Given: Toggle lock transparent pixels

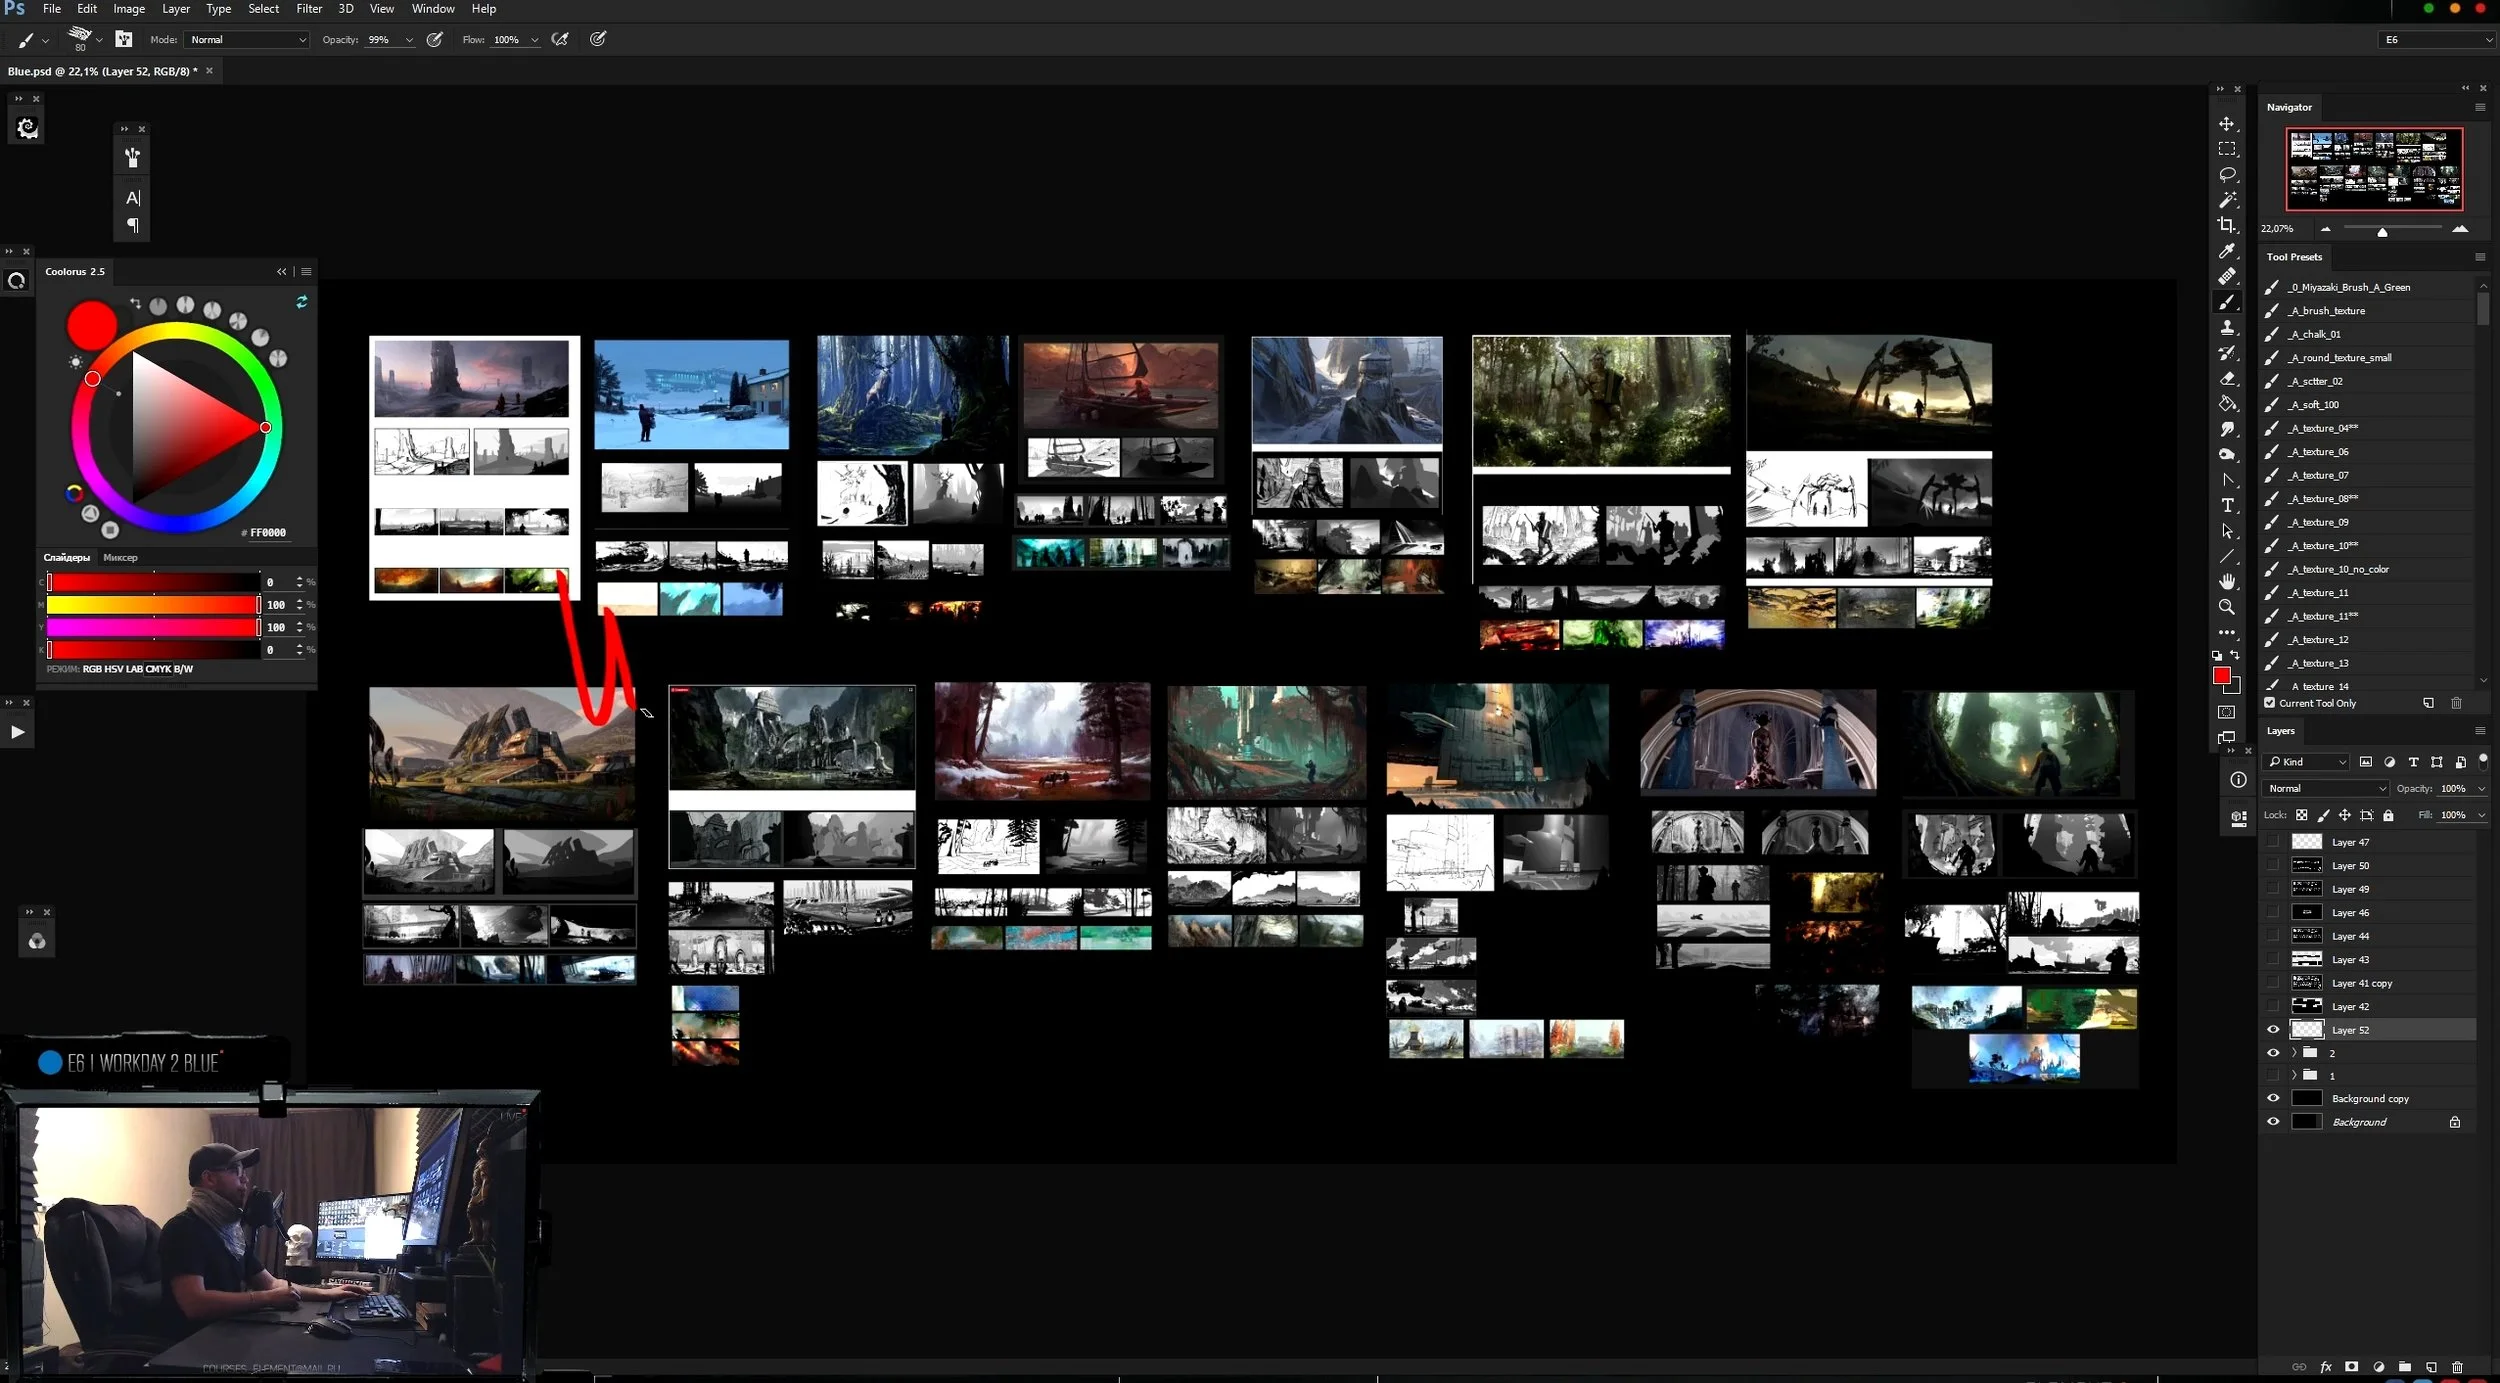Looking at the screenshot, I should click(x=2302, y=816).
